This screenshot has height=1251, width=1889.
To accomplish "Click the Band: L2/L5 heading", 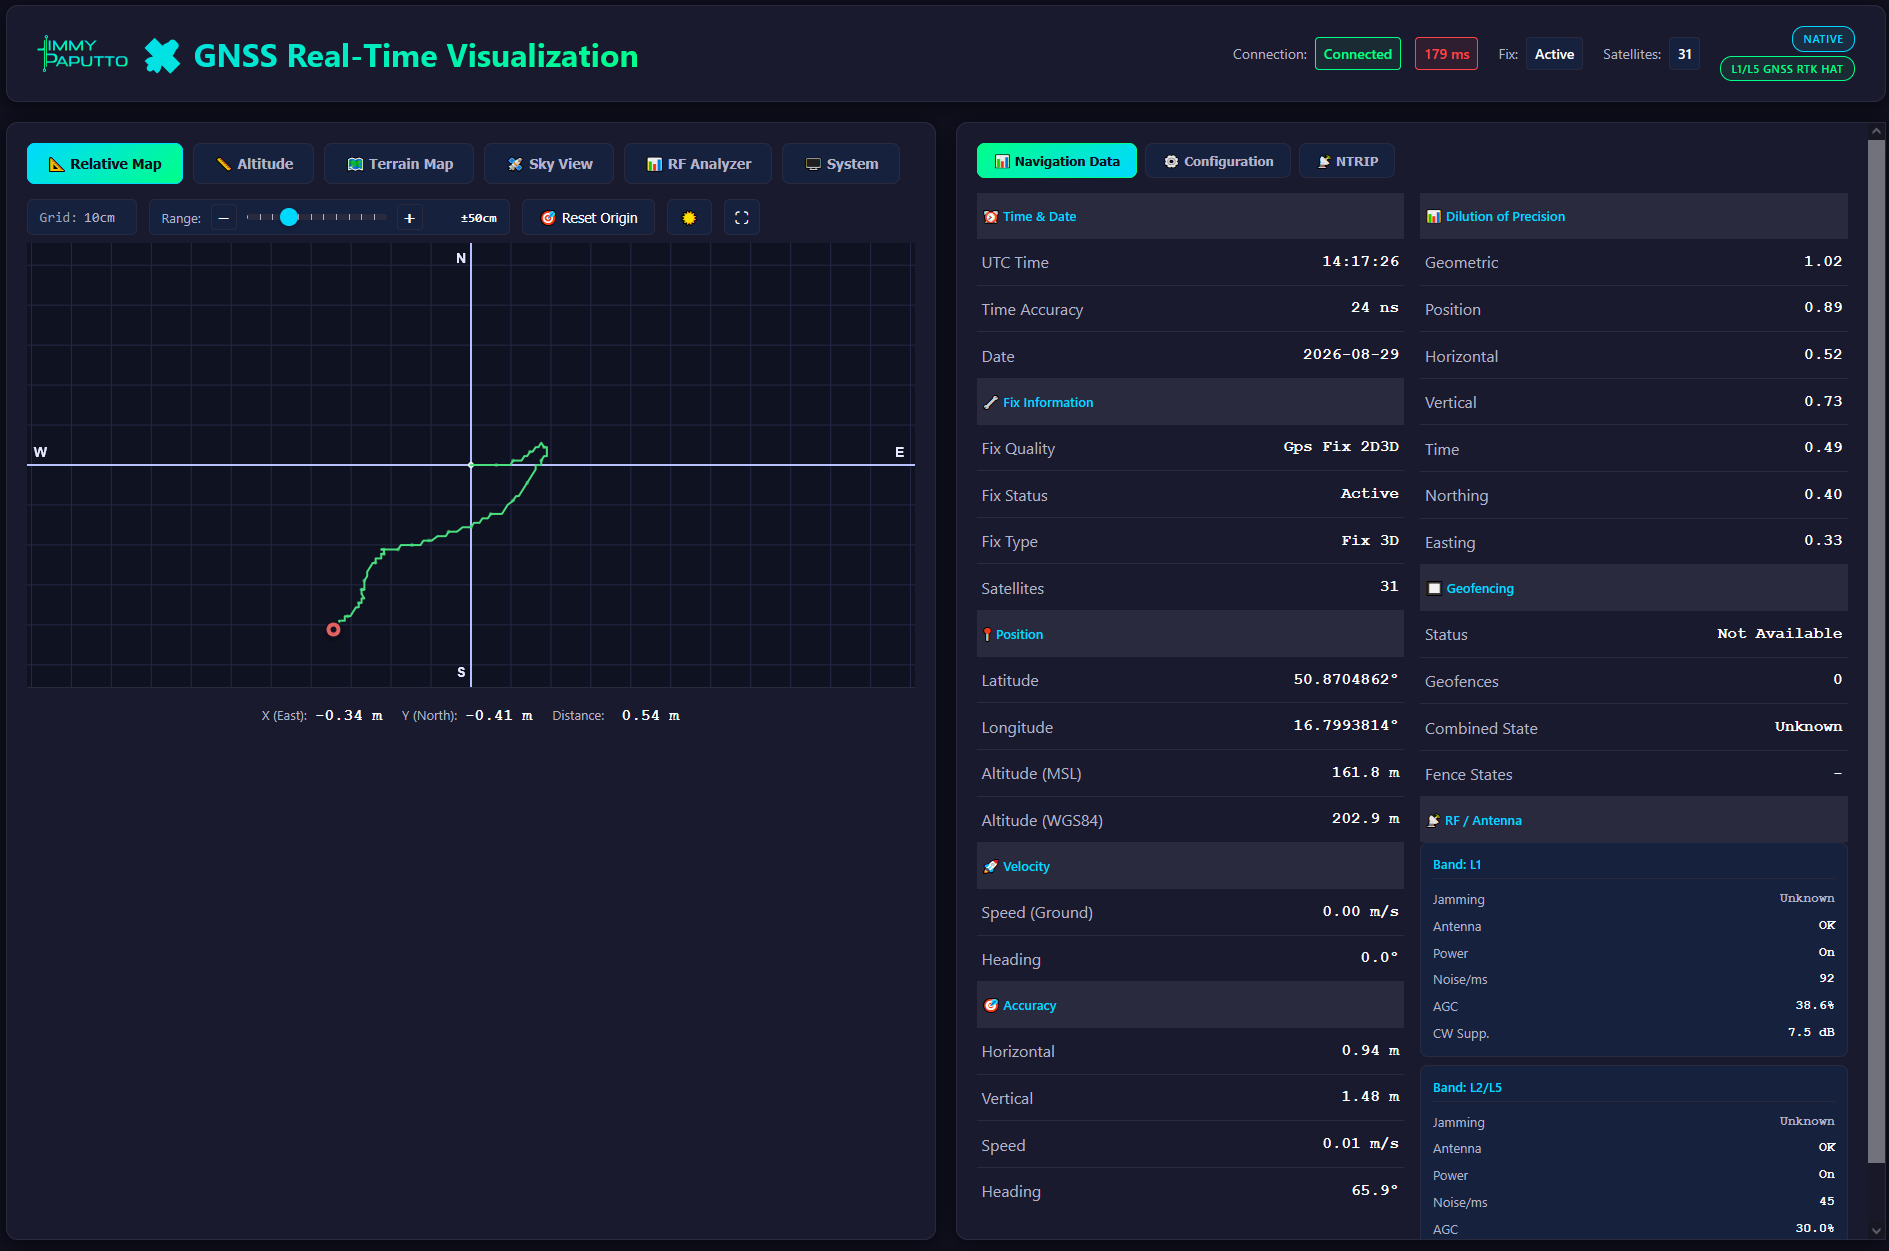I will point(1467,1088).
